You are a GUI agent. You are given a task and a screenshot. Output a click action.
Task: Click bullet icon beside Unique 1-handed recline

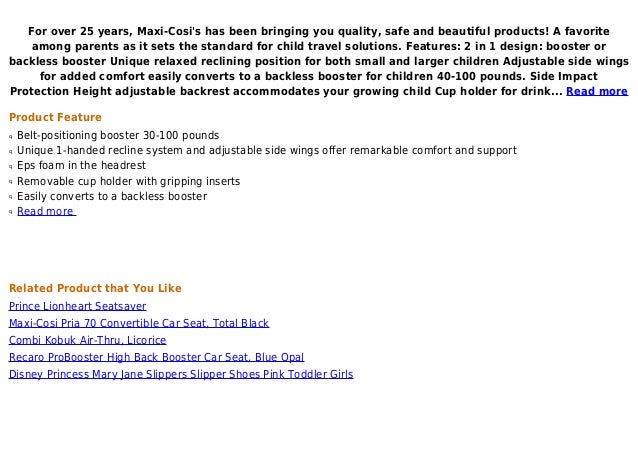point(11,151)
